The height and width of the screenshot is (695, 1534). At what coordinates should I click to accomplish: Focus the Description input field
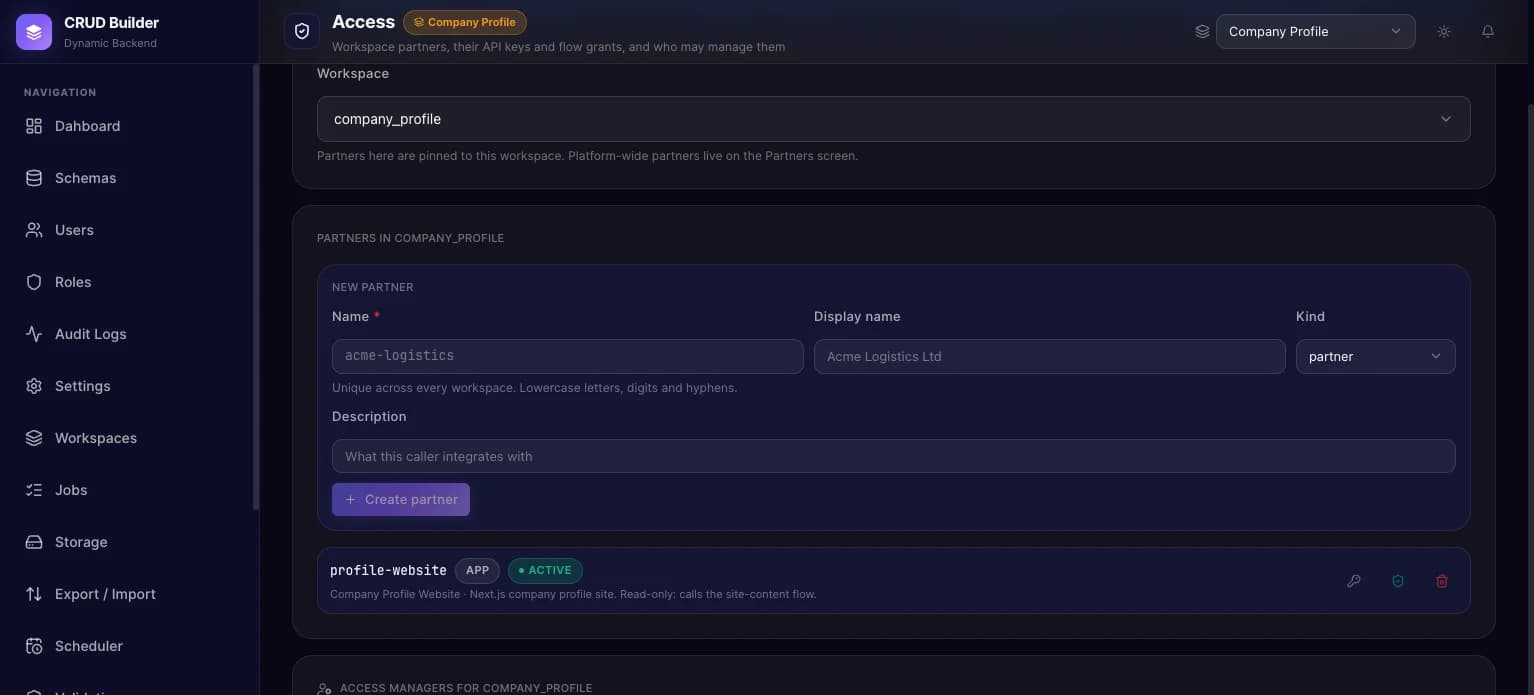893,456
